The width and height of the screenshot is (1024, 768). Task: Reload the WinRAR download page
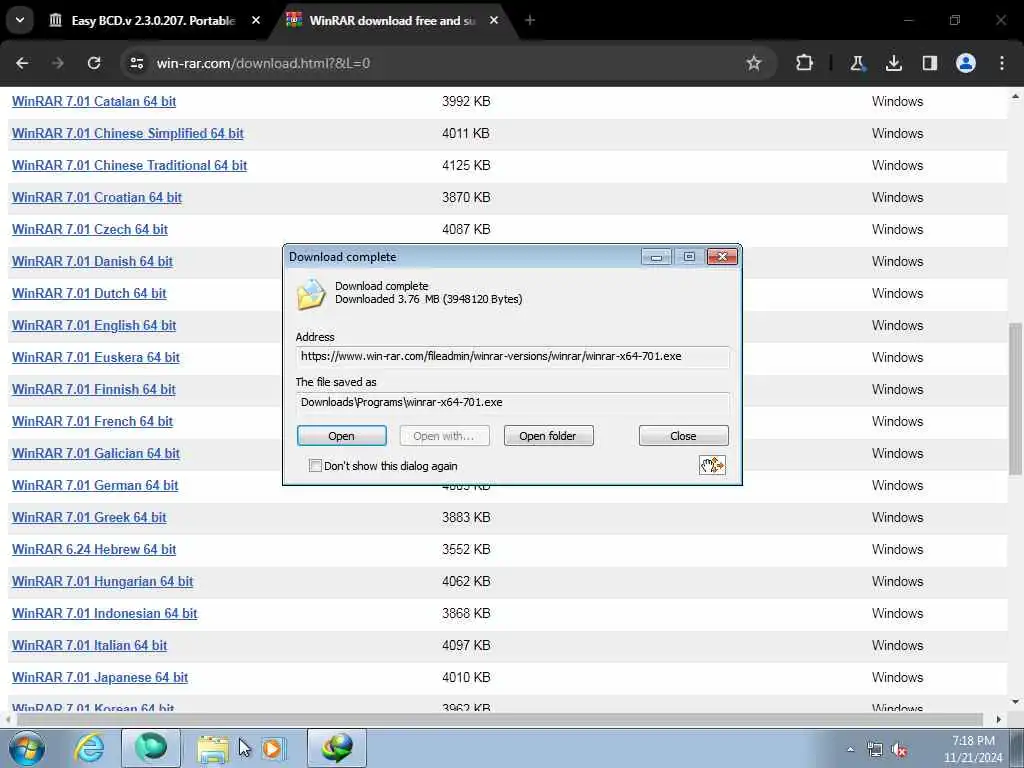94,63
